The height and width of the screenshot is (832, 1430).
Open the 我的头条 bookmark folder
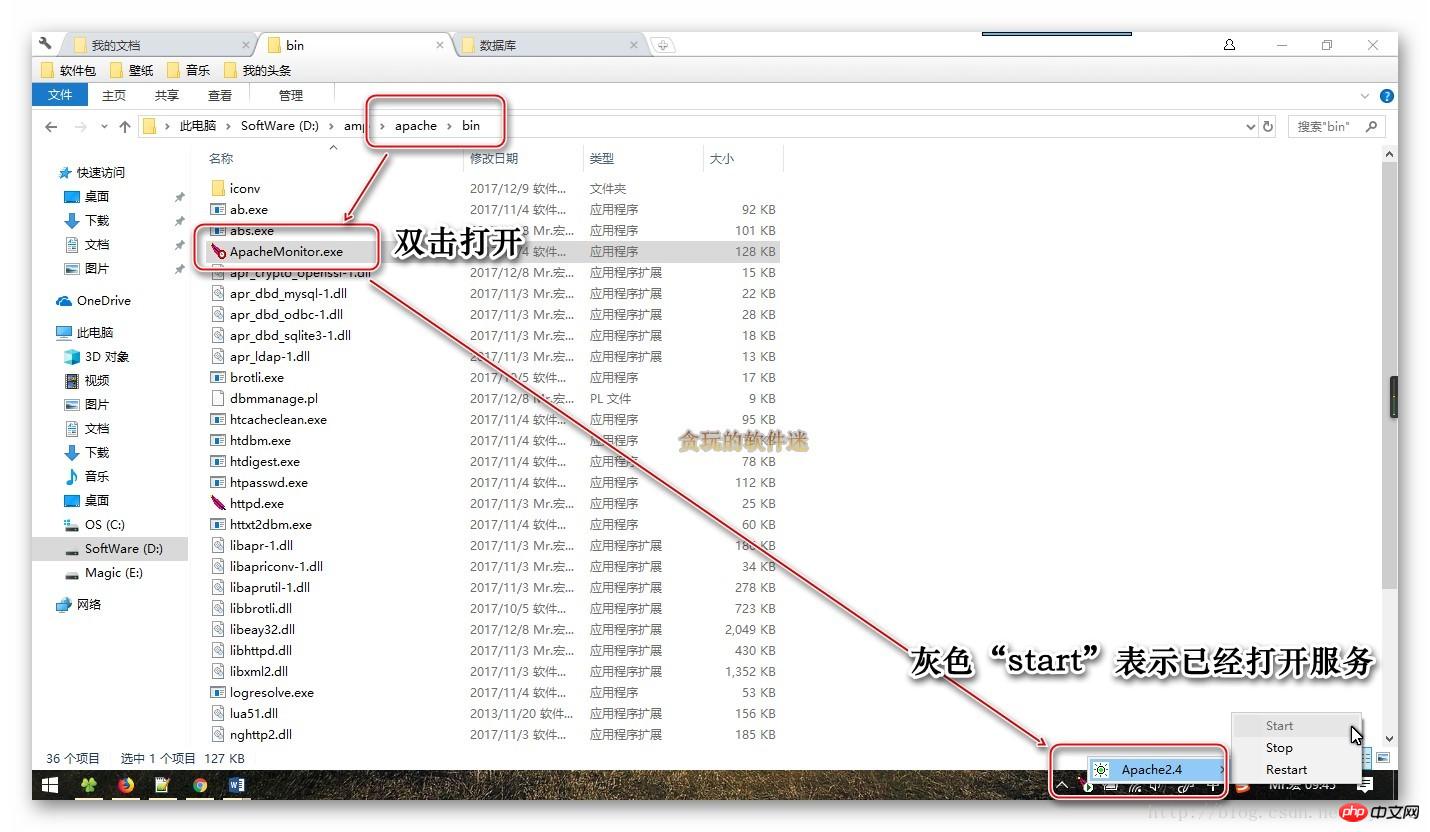coord(258,70)
